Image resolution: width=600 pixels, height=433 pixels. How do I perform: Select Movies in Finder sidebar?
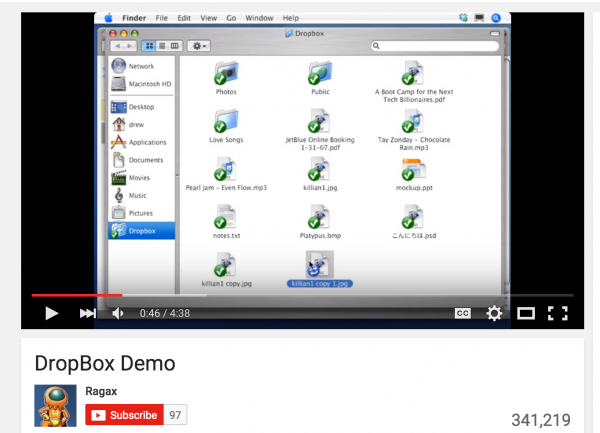[142, 177]
